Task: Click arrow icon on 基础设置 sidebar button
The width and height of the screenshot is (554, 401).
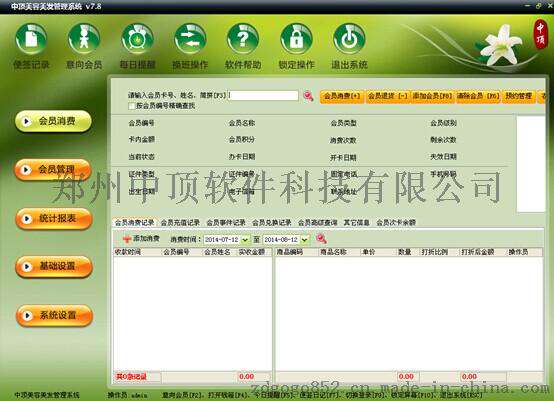Action: point(27,267)
